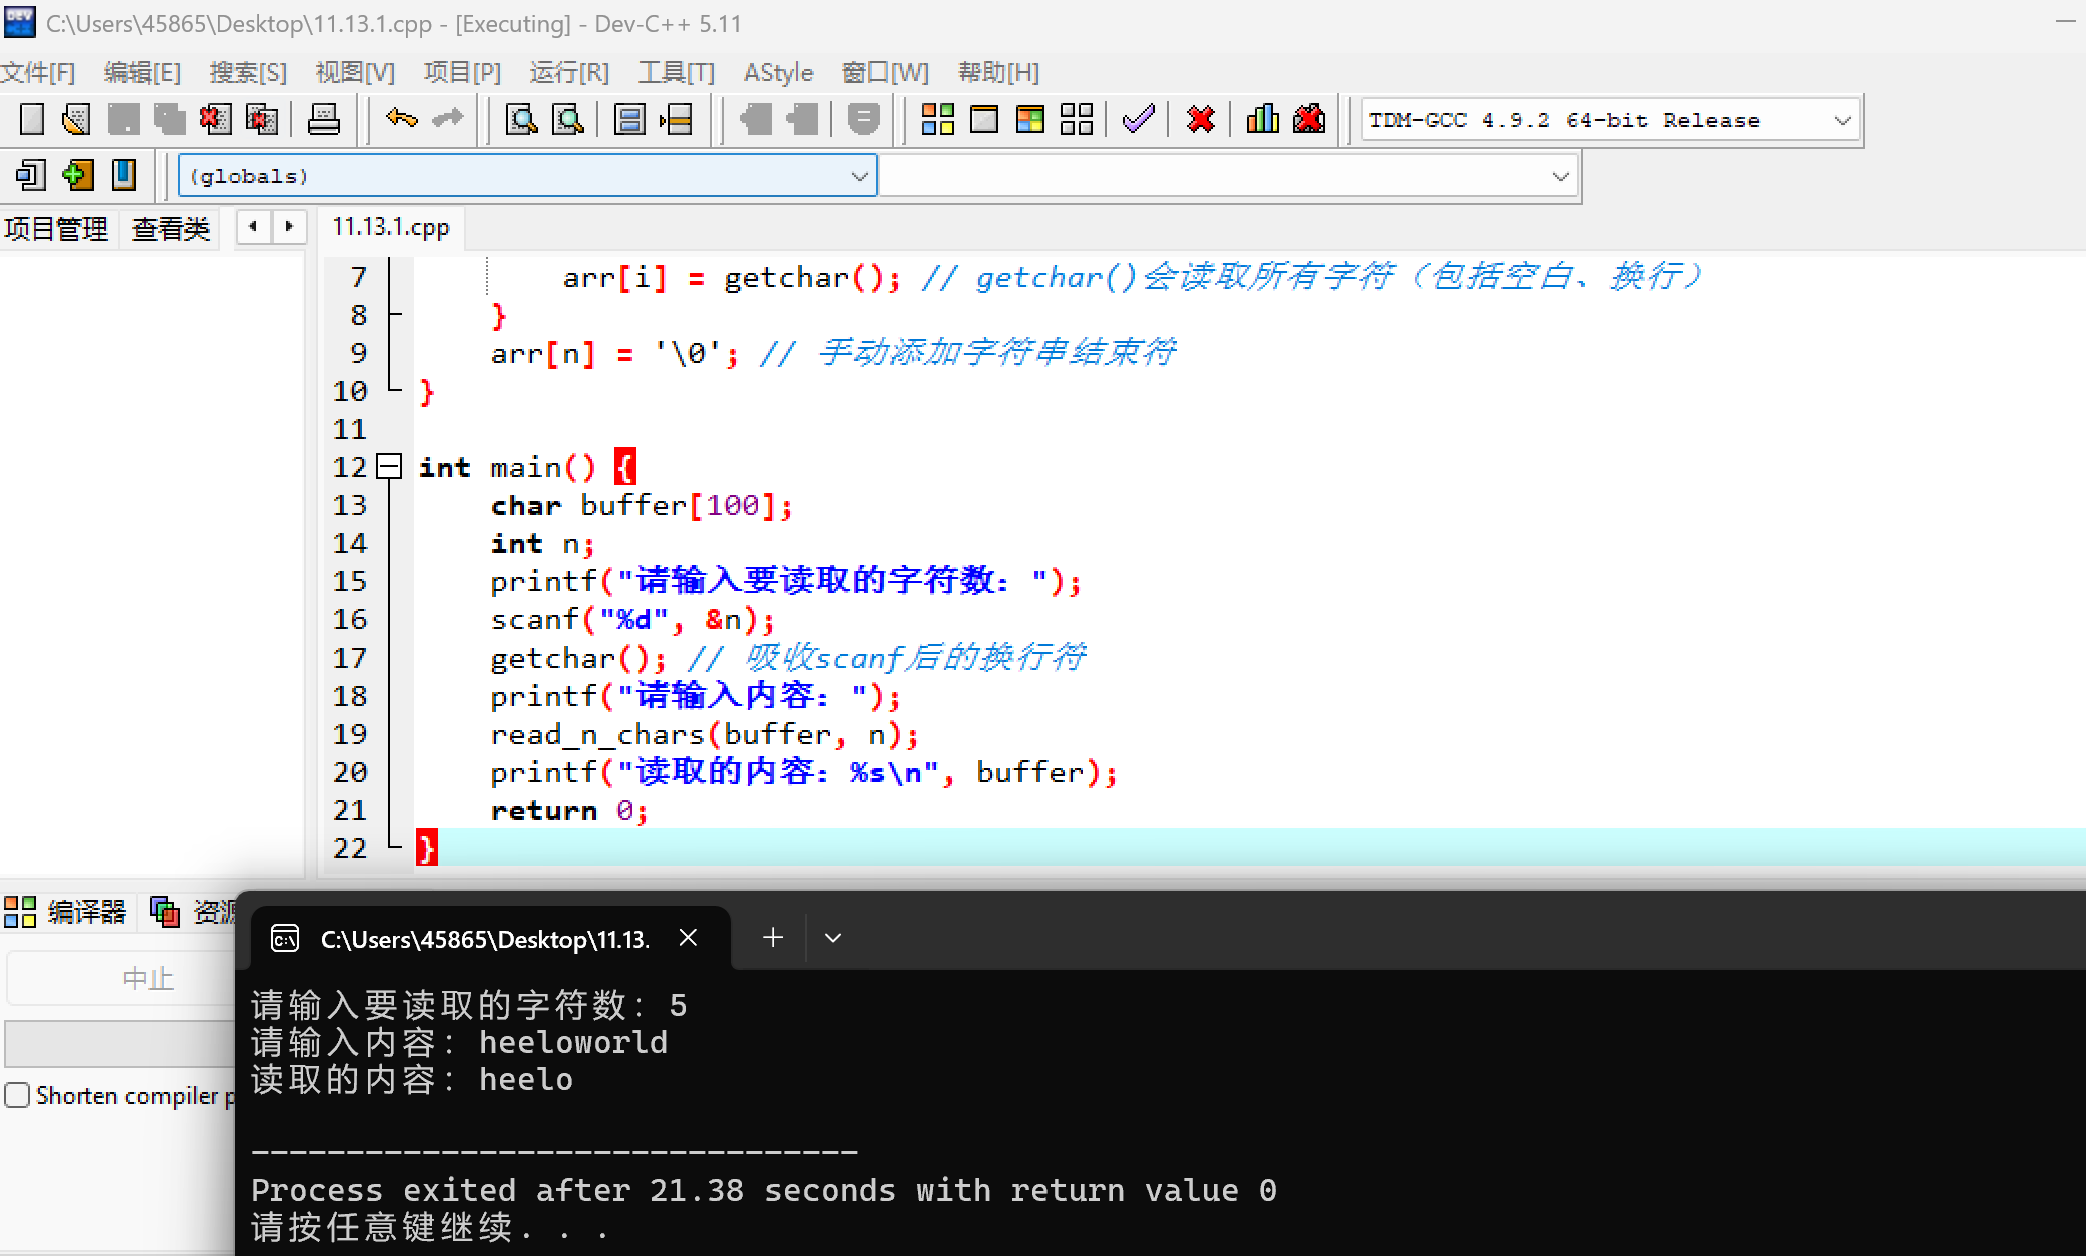2086x1256 pixels.
Task: Open the terminal tab options chevron
Action: [x=833, y=938]
